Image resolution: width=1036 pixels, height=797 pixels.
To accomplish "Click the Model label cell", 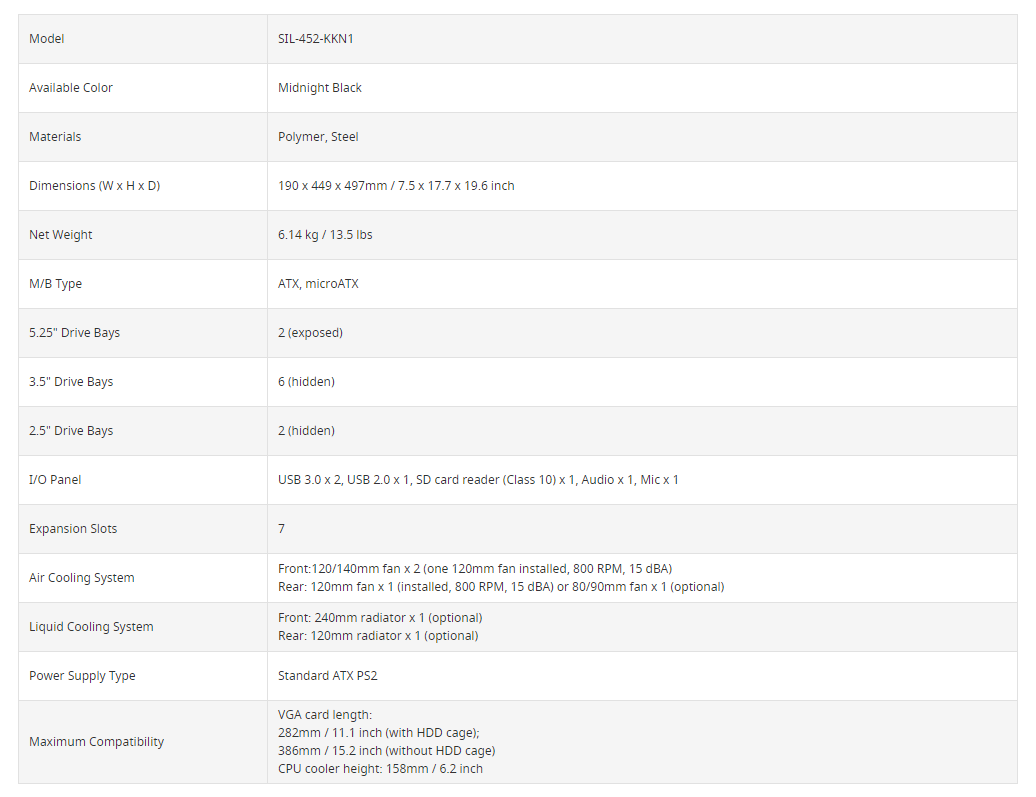I will 47,39.
